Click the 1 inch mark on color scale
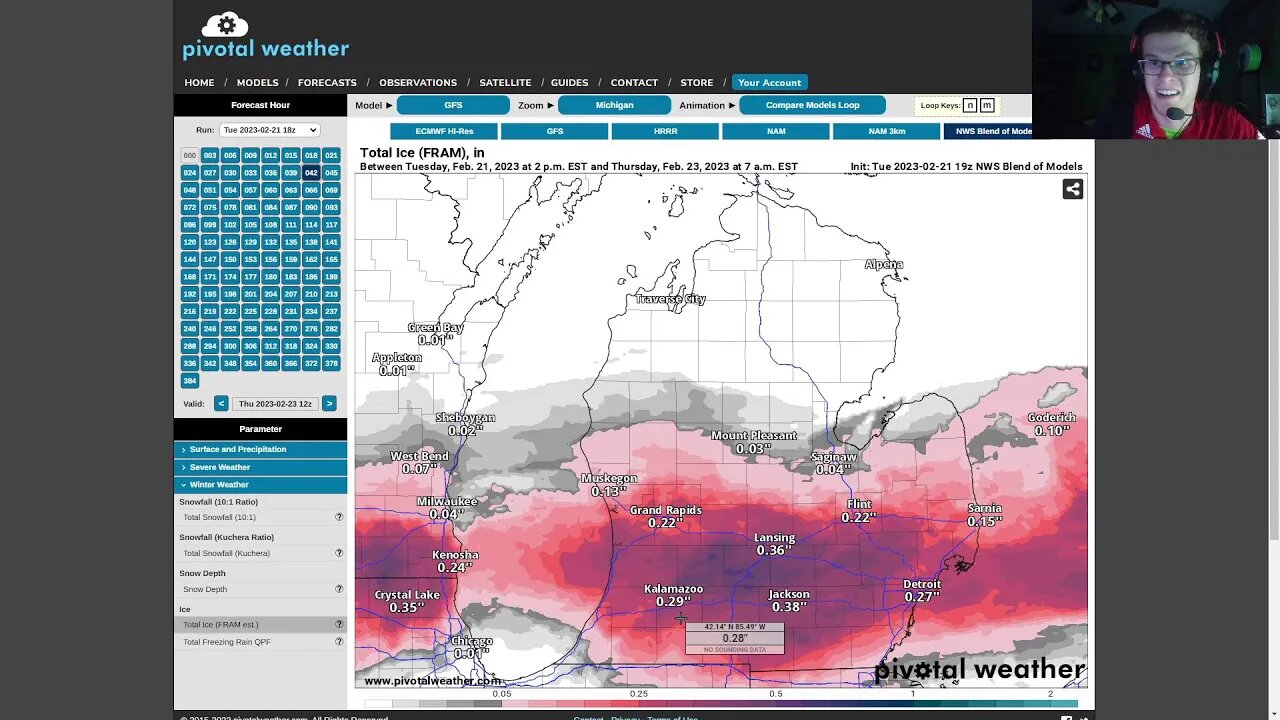This screenshot has width=1280, height=720. coord(913,694)
